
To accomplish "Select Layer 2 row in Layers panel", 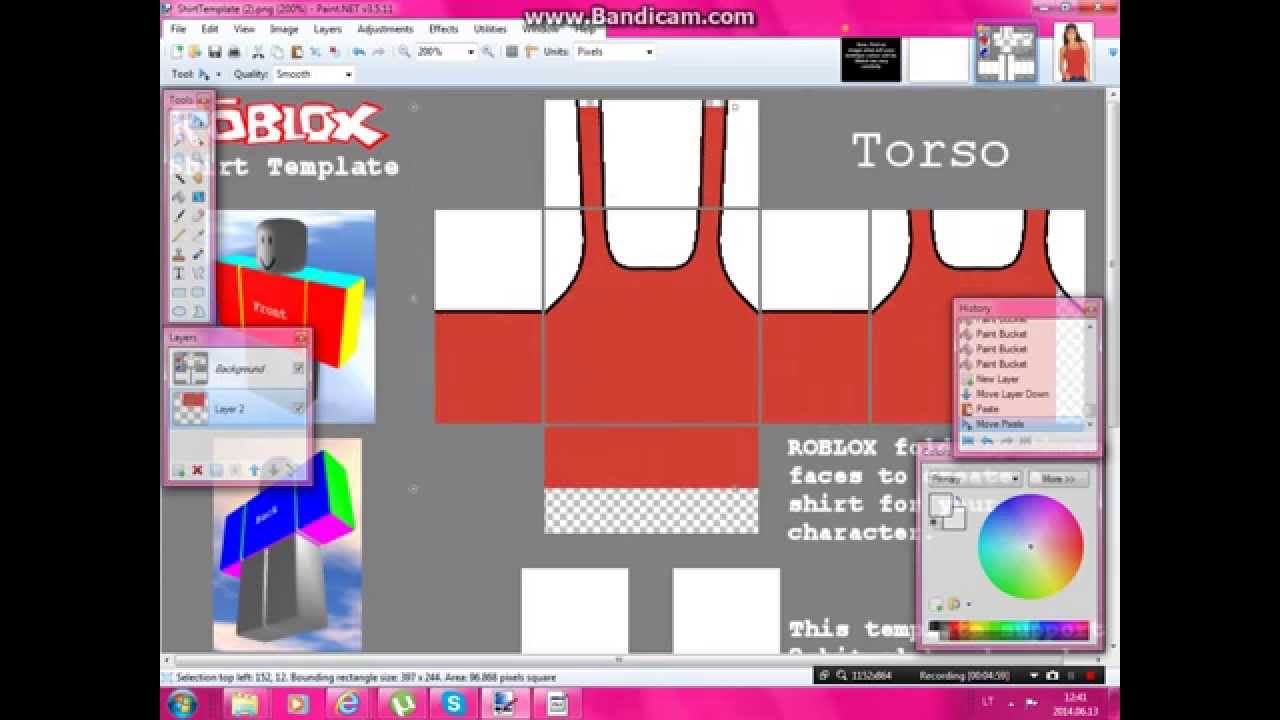I will [238, 408].
